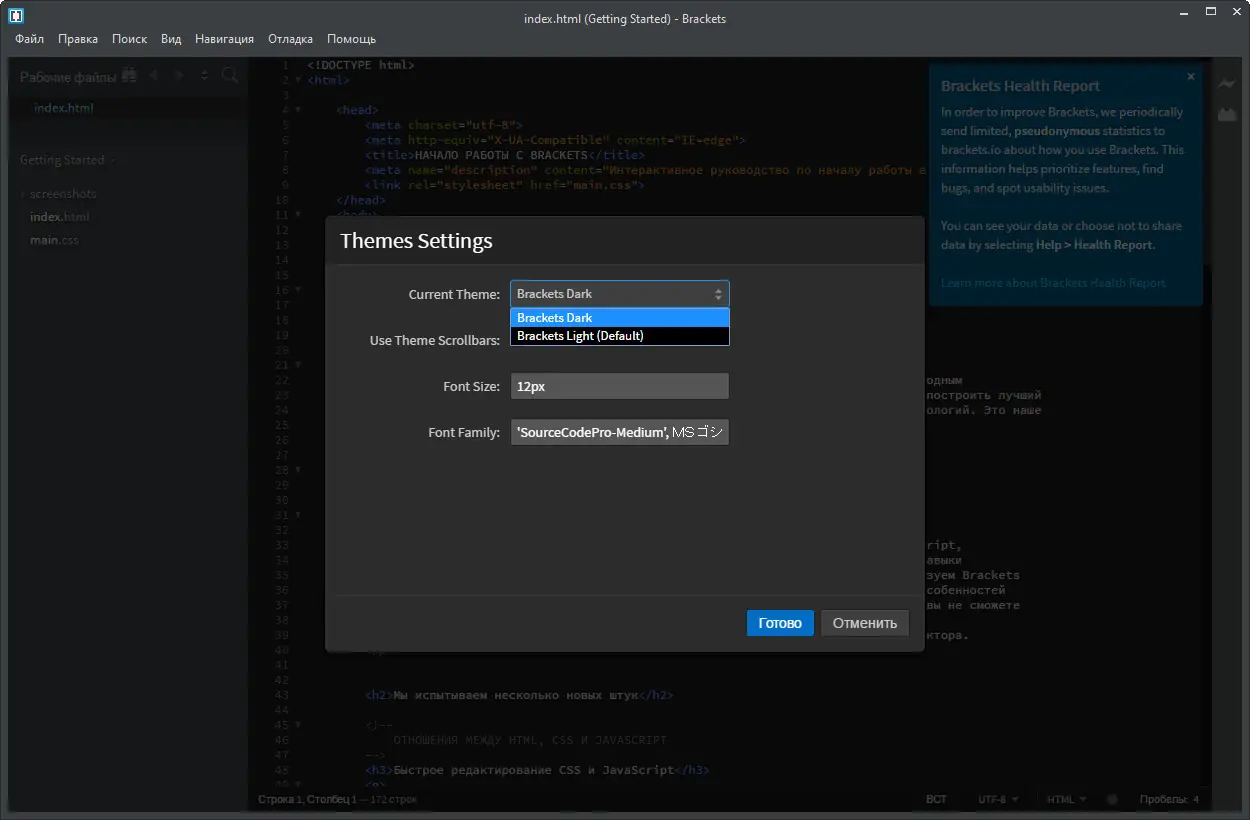Toggle Пробелы indentation type in status bar

[x=1162, y=800]
